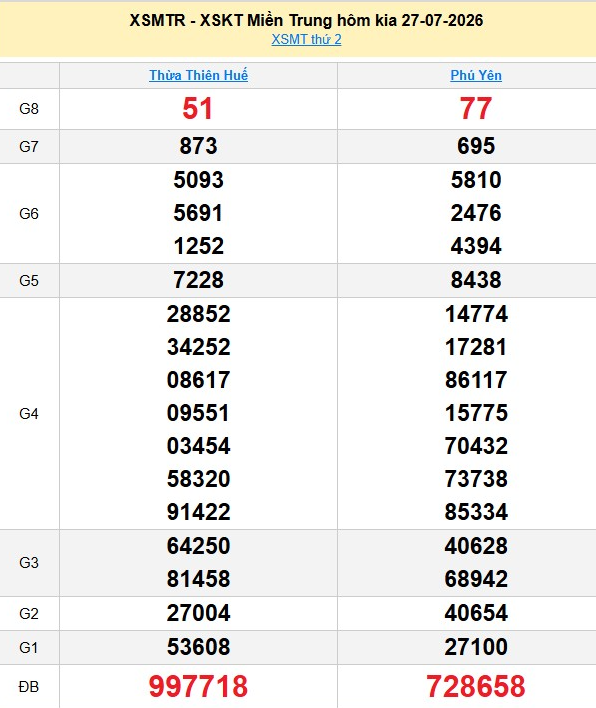This screenshot has width=596, height=708.
Task: Open the Phú Yên province link
Action: [476, 75]
